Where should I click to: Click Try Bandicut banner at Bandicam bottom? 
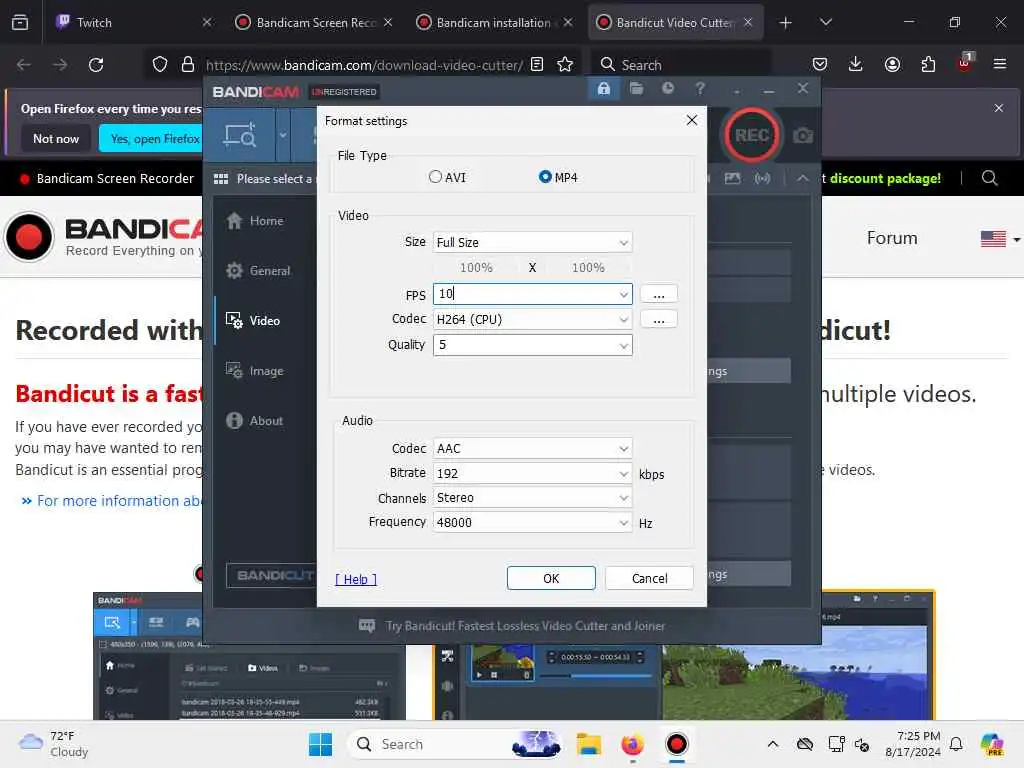[x=512, y=626]
